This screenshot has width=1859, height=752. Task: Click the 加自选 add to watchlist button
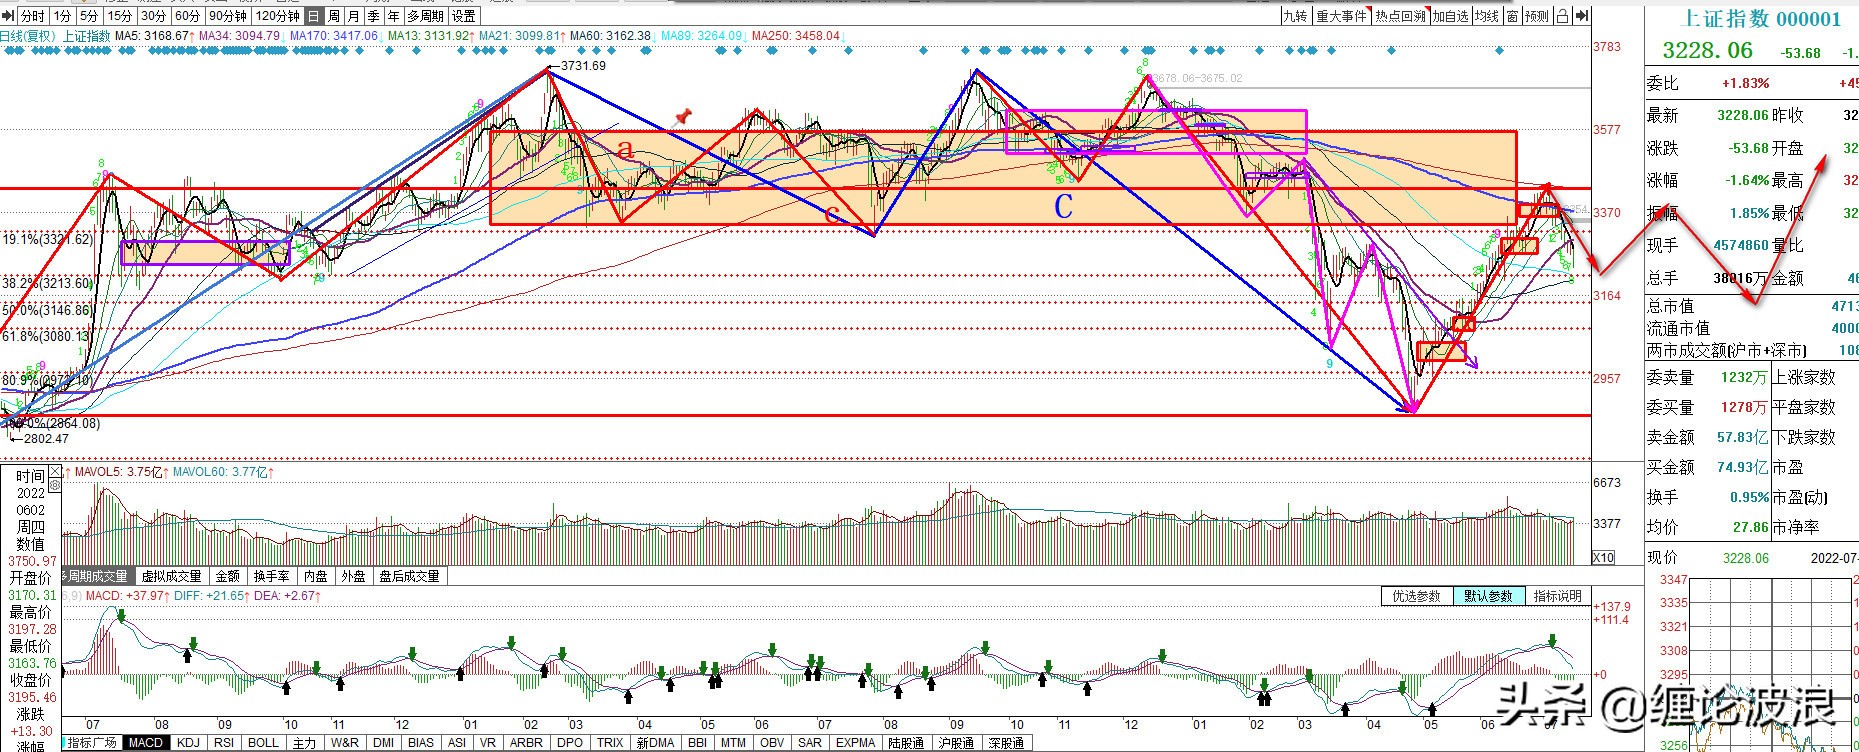tap(1449, 16)
